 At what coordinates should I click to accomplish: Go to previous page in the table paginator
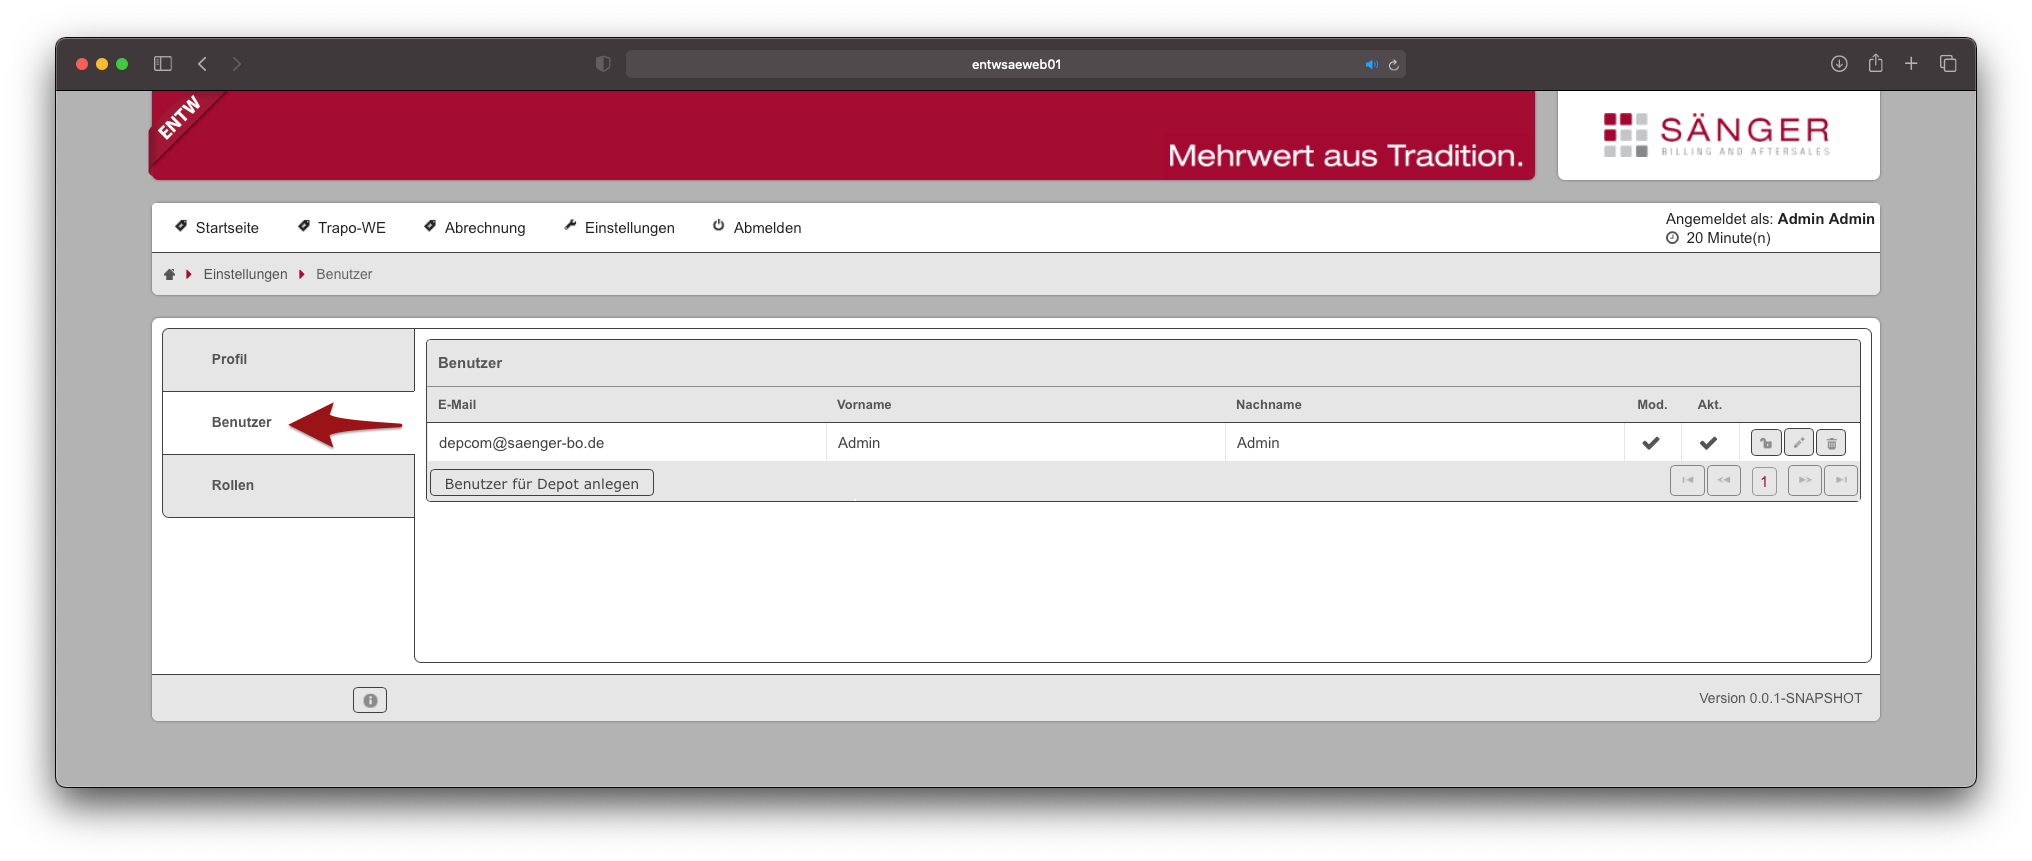(x=1724, y=481)
